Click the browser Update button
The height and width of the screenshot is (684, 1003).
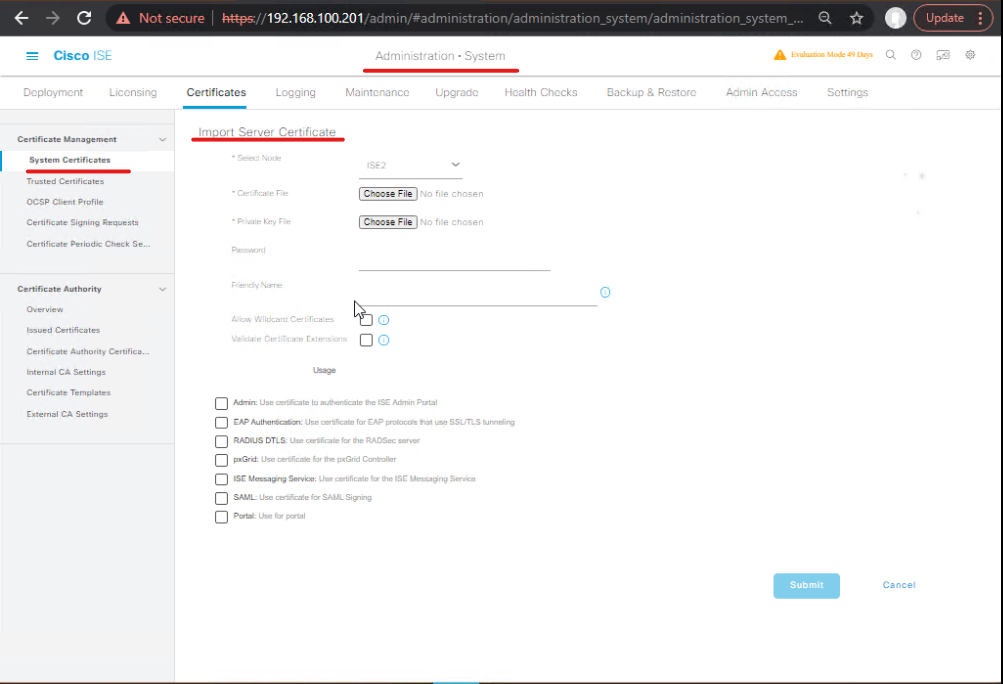point(953,18)
